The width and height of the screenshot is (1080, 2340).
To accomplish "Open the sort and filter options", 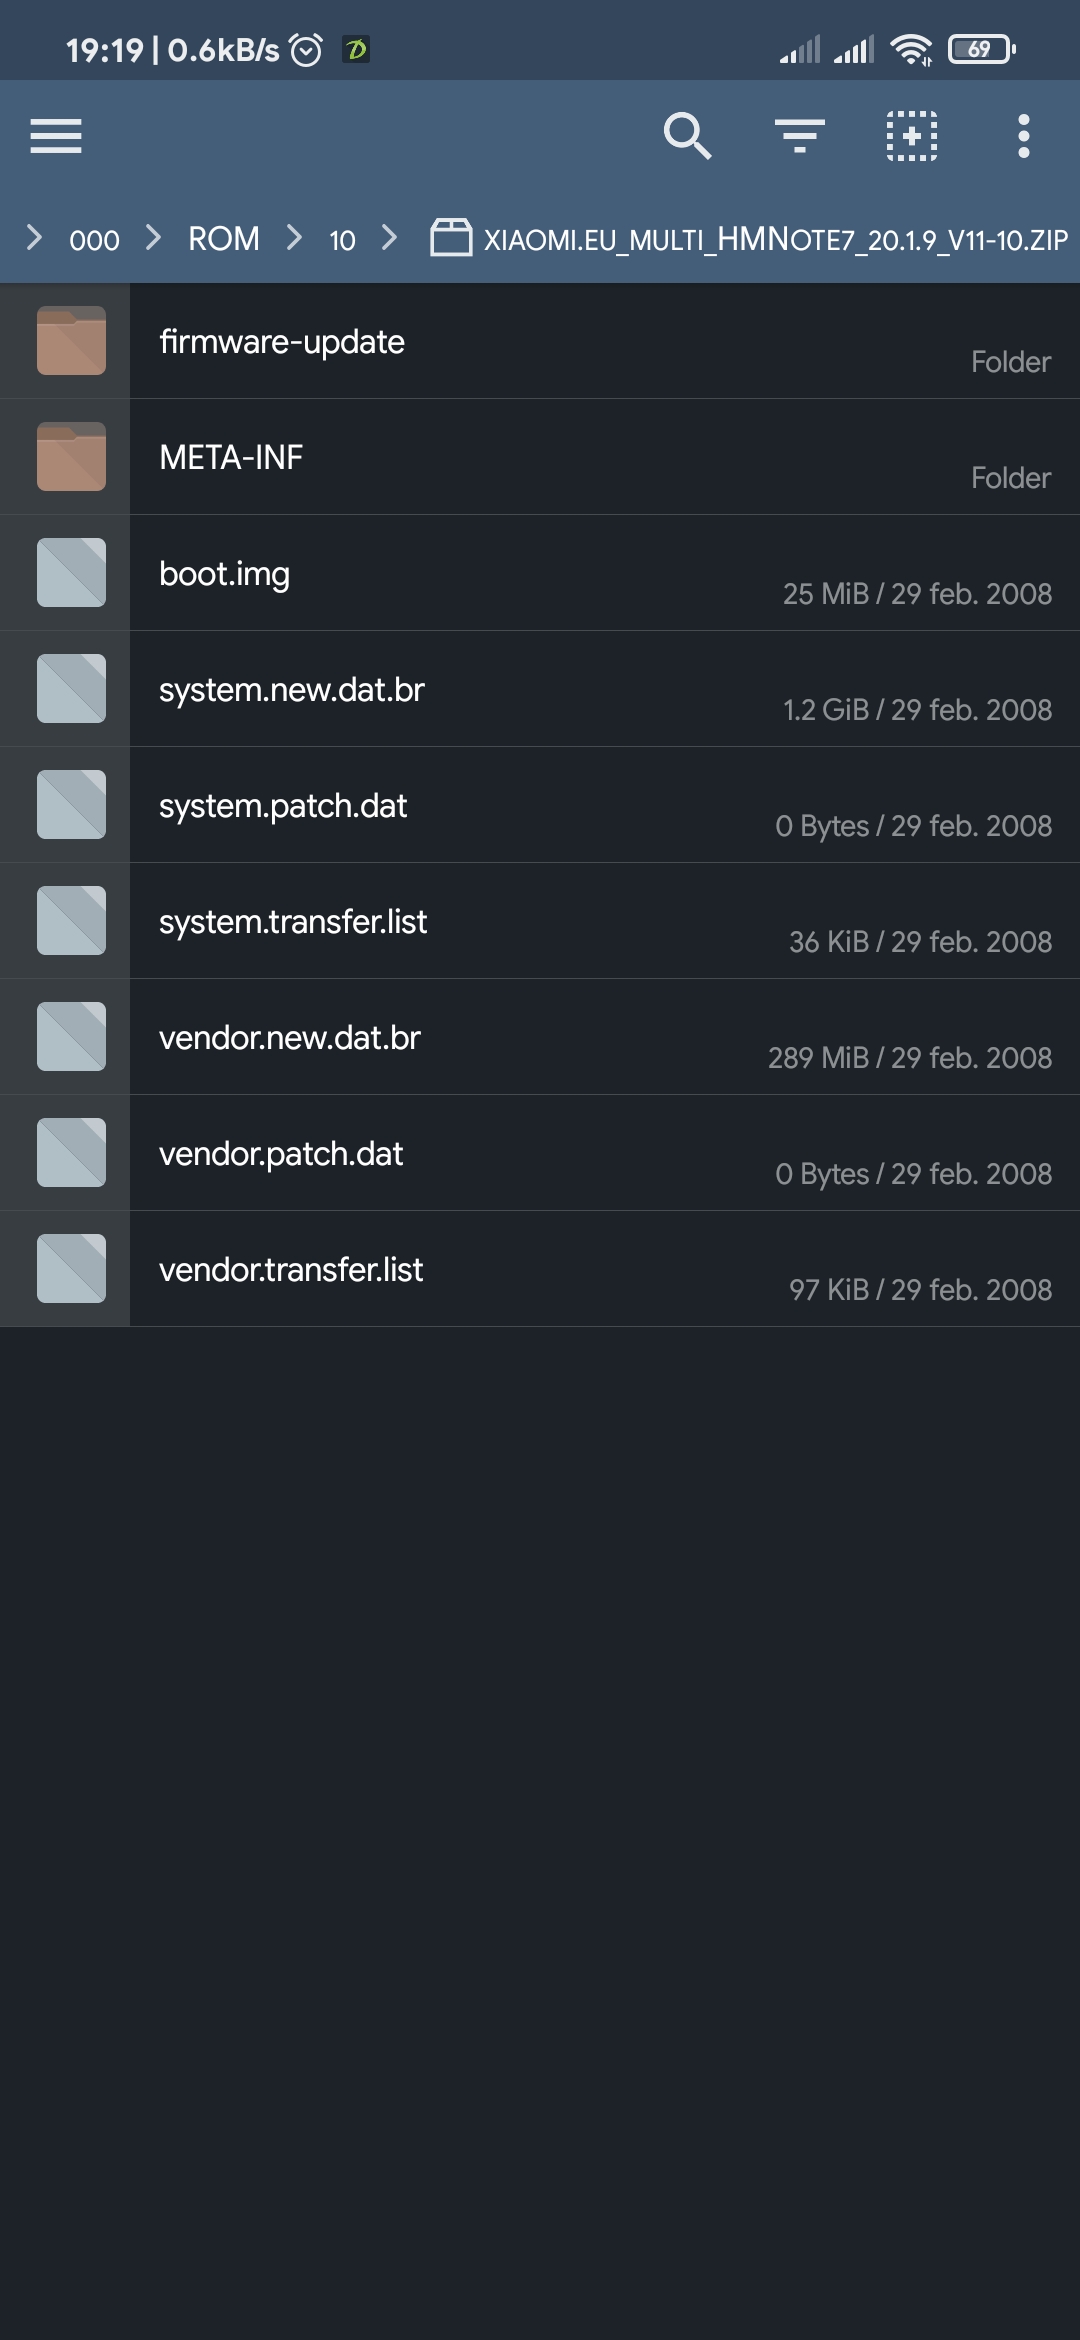I will click(x=800, y=136).
